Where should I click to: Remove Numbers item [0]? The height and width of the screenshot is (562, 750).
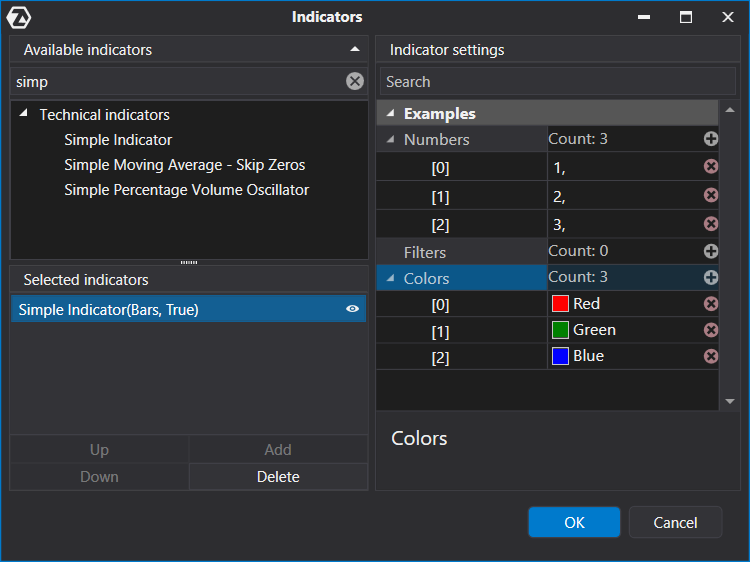[x=710, y=166]
